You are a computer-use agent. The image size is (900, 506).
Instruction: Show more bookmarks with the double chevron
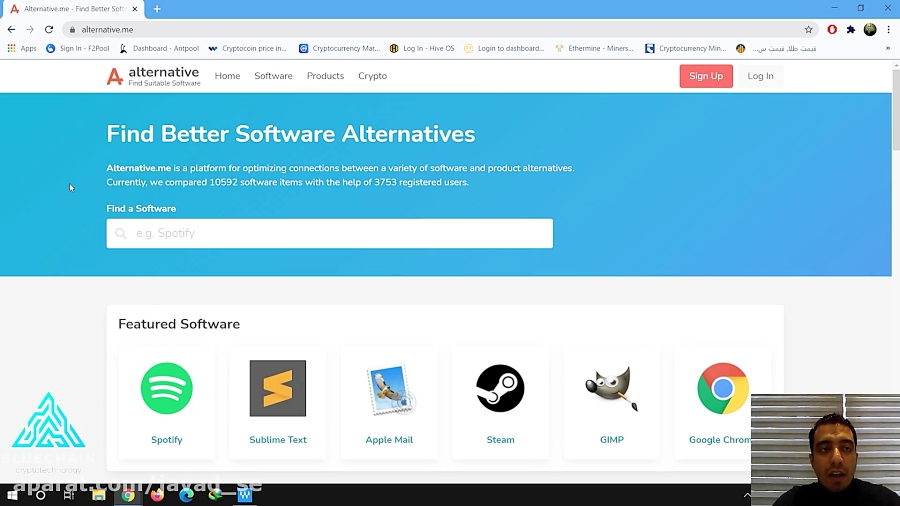(887, 48)
